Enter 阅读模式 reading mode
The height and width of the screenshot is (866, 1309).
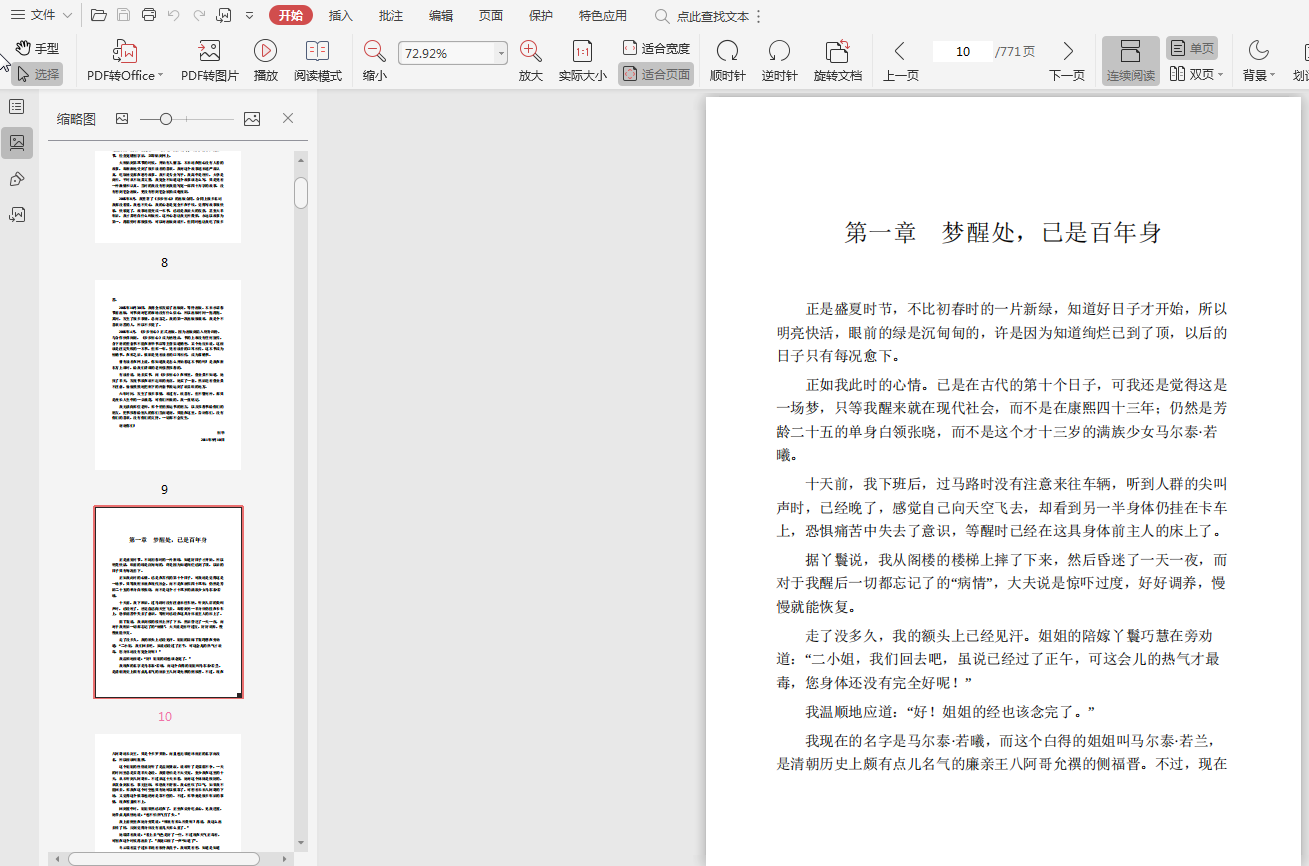pos(318,61)
